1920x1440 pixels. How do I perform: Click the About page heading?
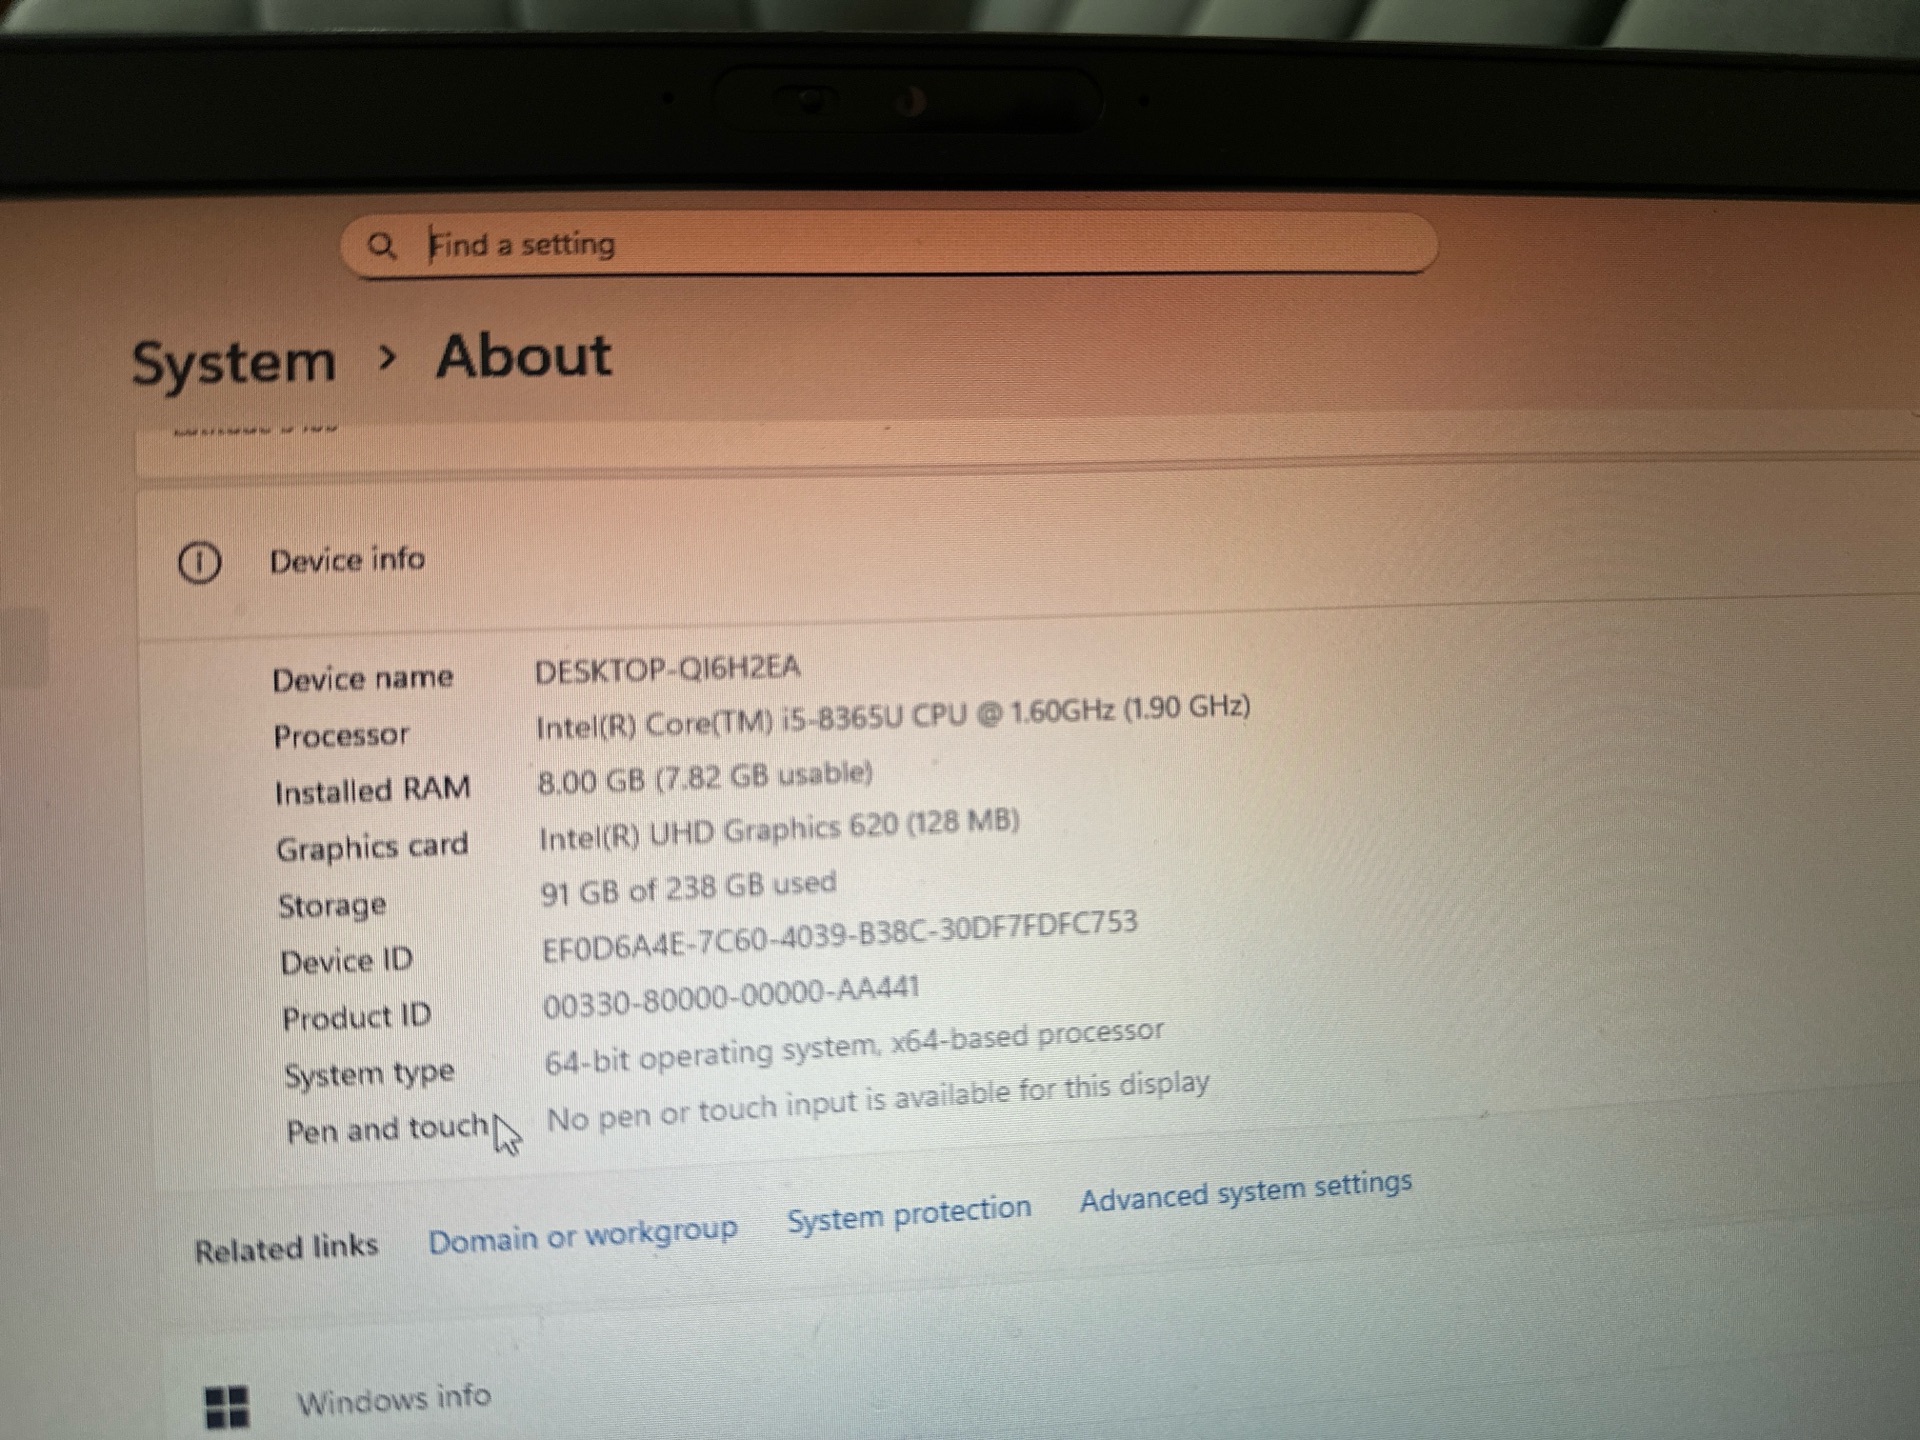click(x=524, y=356)
